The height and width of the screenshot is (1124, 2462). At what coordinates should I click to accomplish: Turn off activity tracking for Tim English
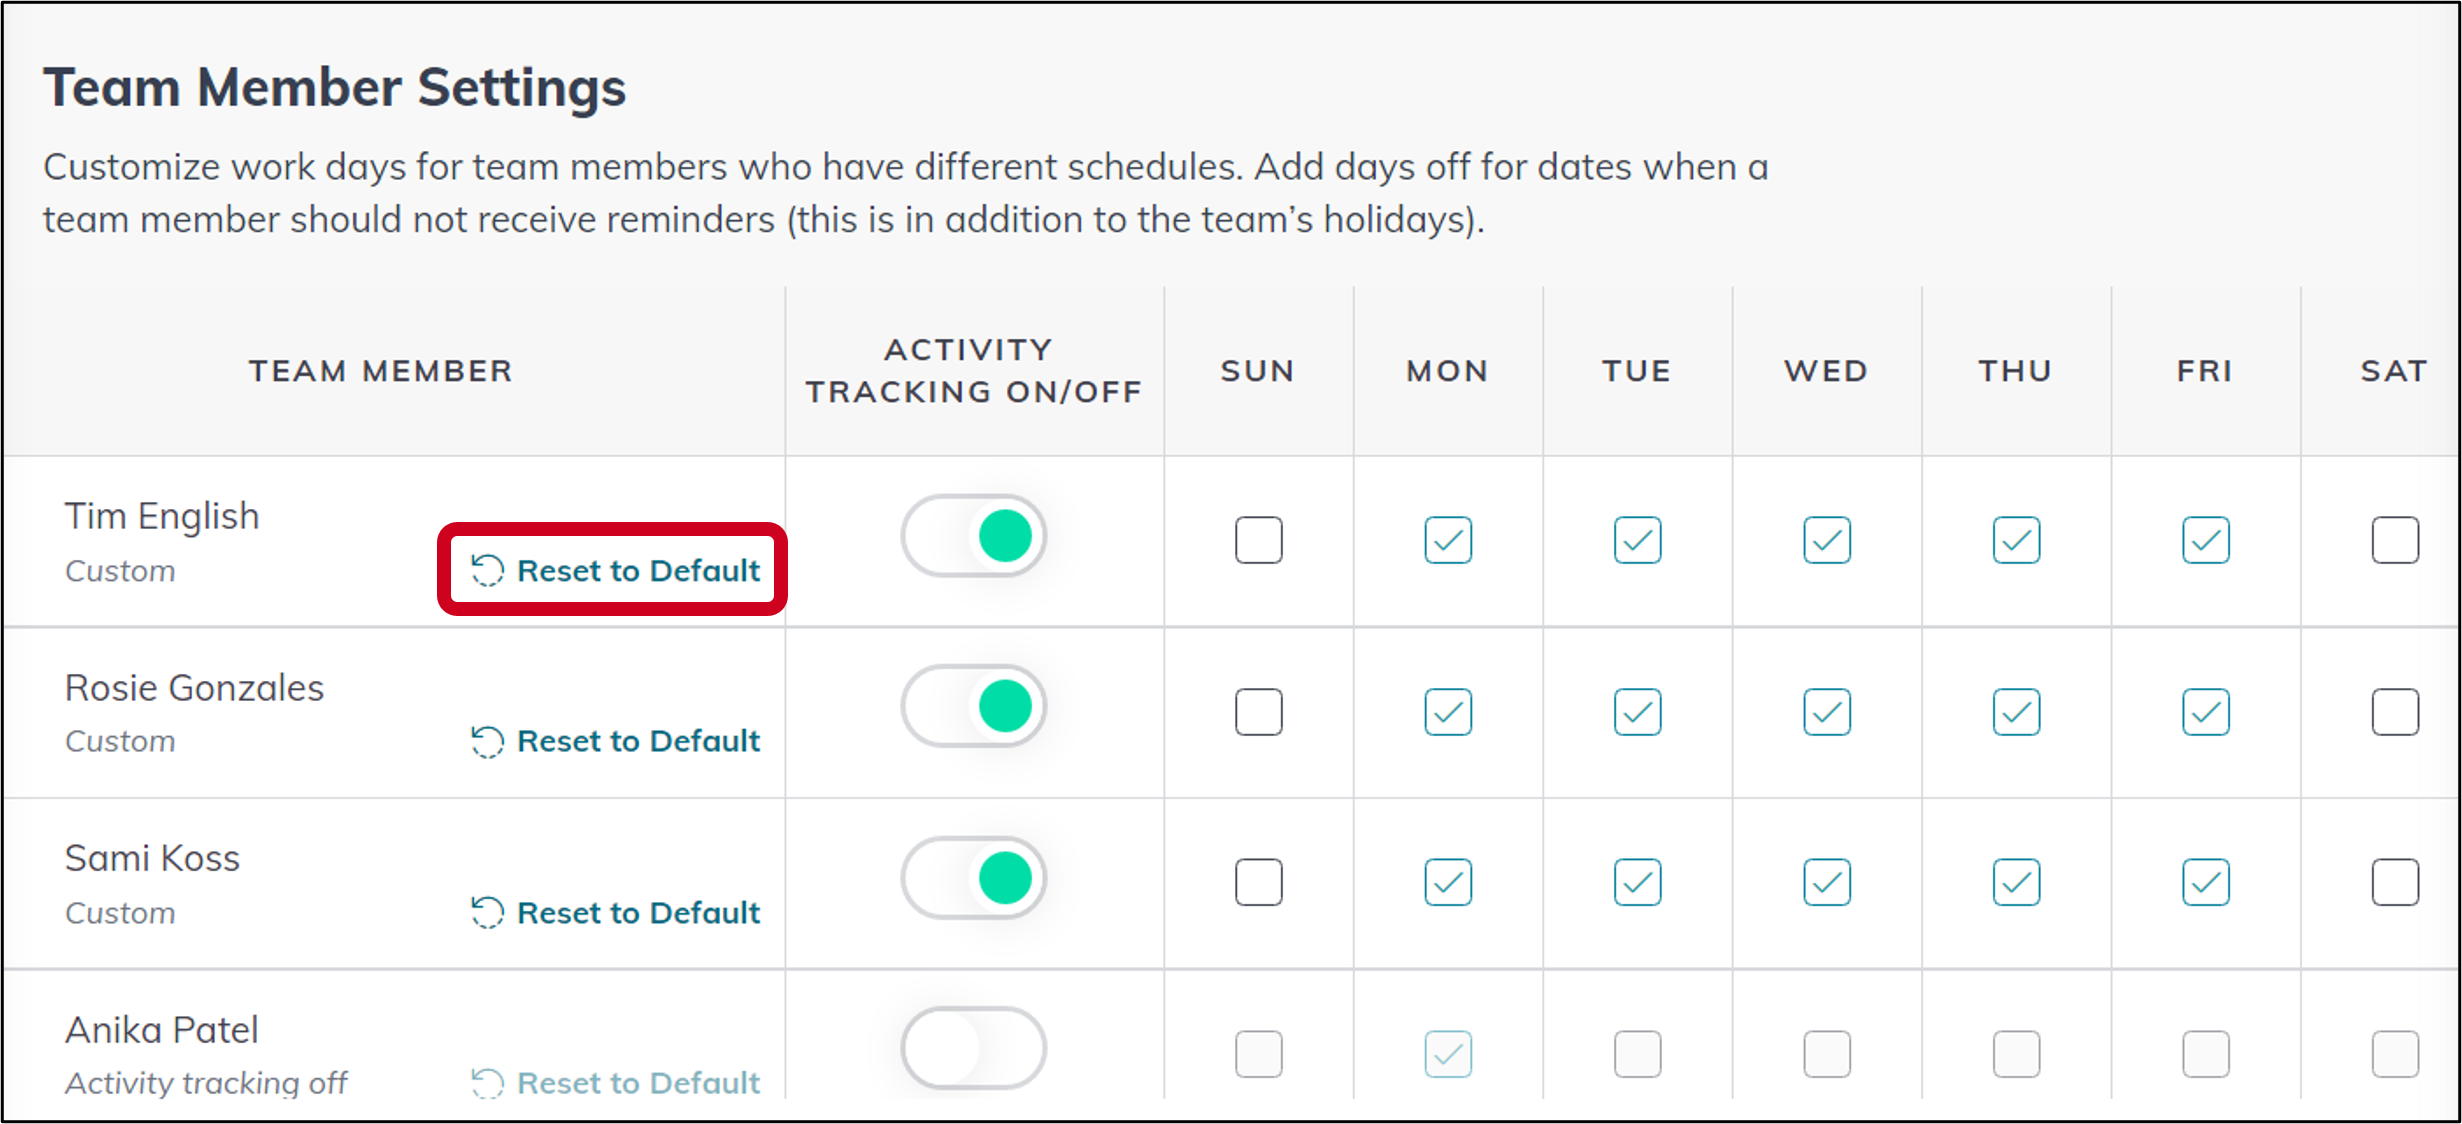tap(973, 536)
